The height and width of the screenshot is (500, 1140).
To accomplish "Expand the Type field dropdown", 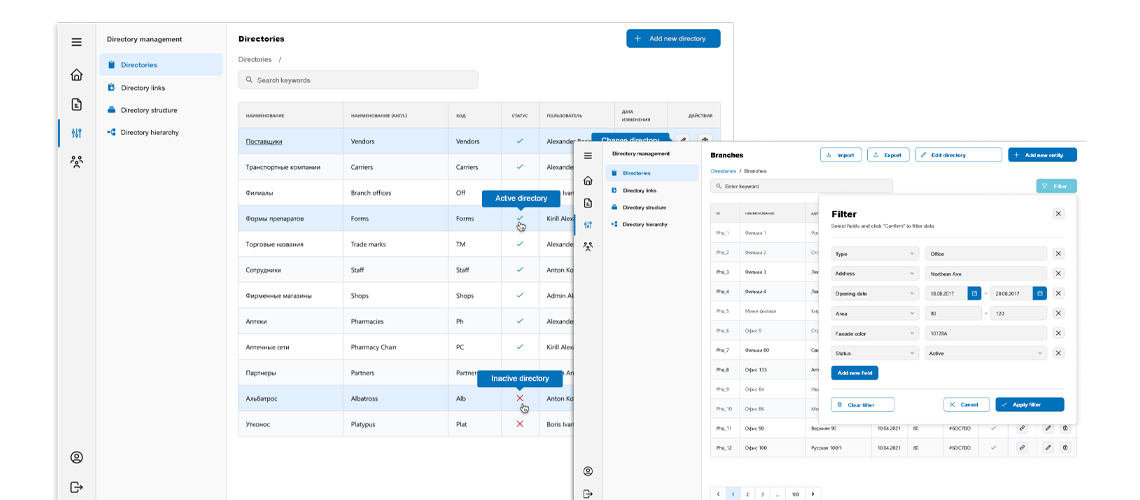I will tap(875, 254).
